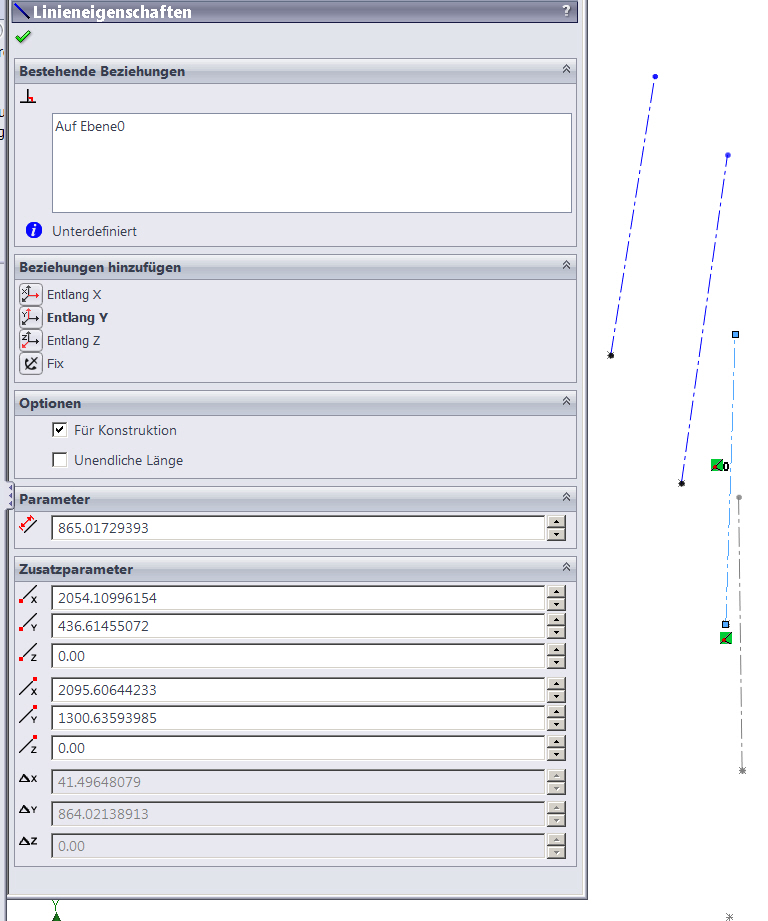Image resolution: width=768 pixels, height=921 pixels.
Task: Select bottom endpoint of the light blue selected line
Action: tap(726, 624)
